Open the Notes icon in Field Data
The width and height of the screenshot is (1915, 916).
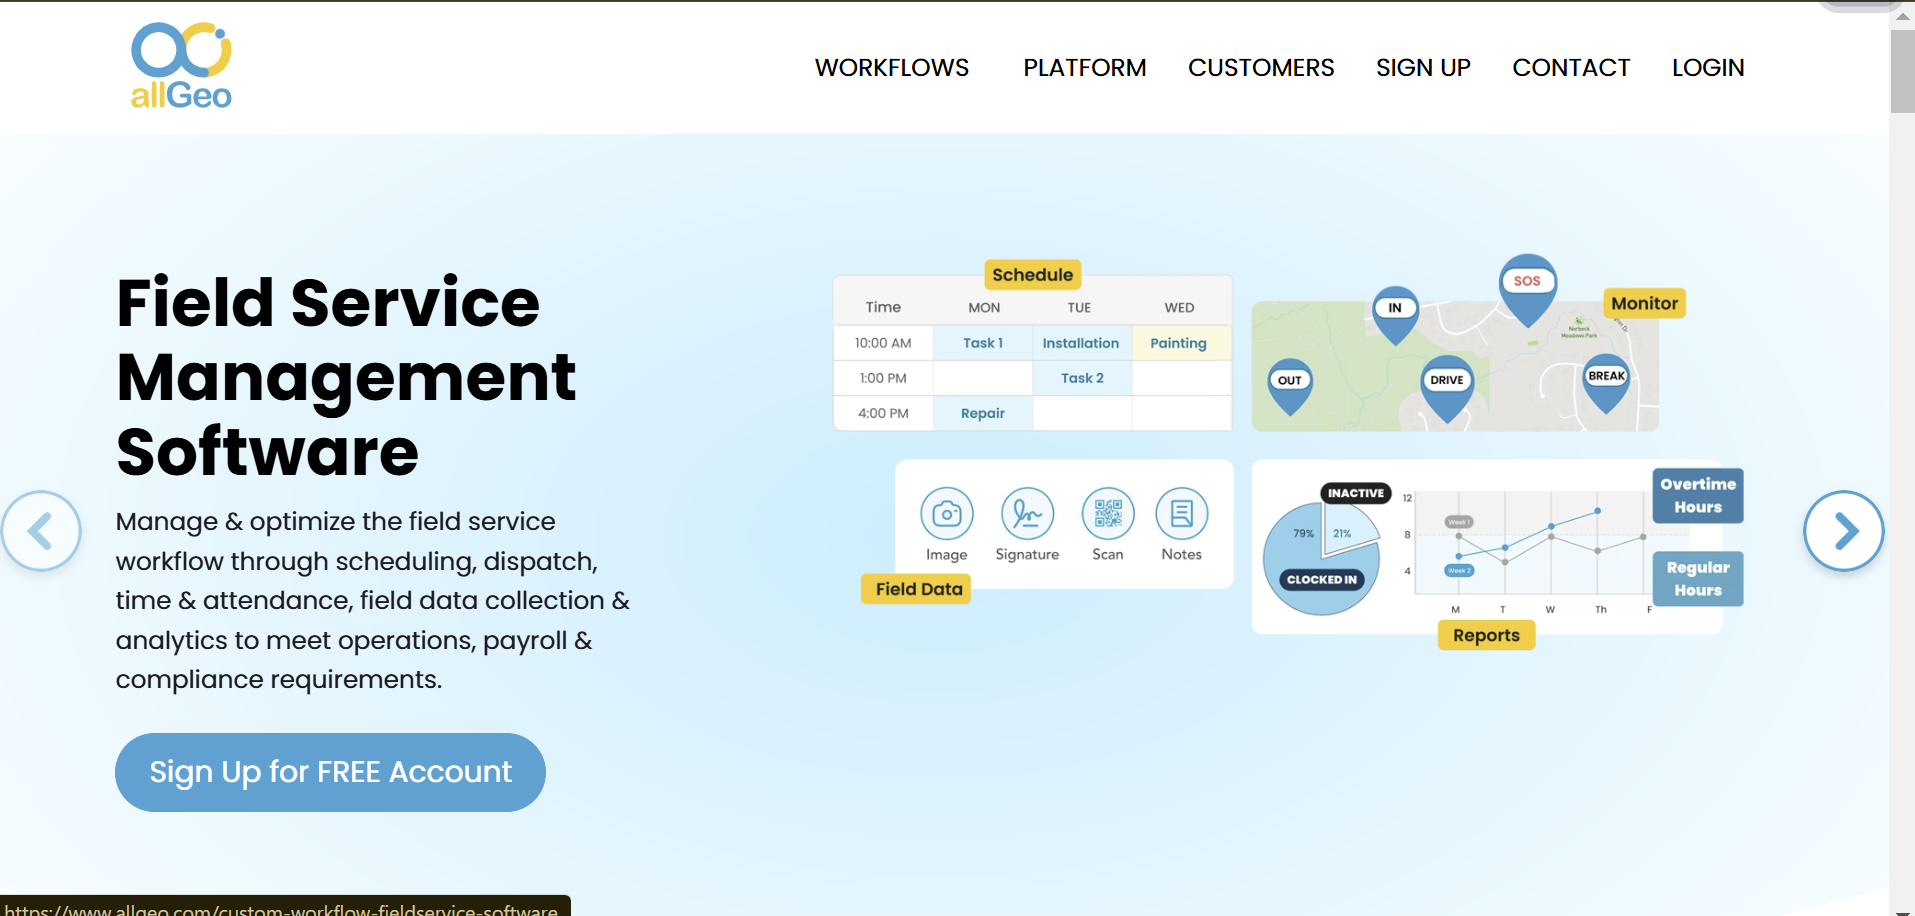click(1182, 513)
